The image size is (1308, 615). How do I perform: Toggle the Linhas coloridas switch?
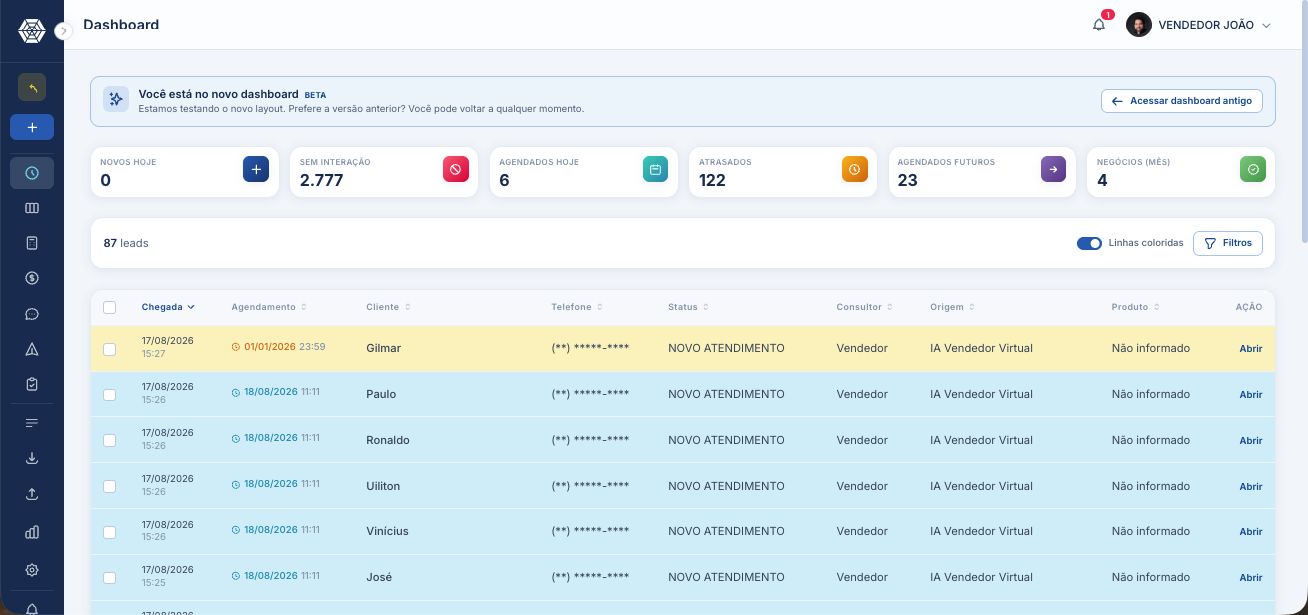[x=1089, y=243]
